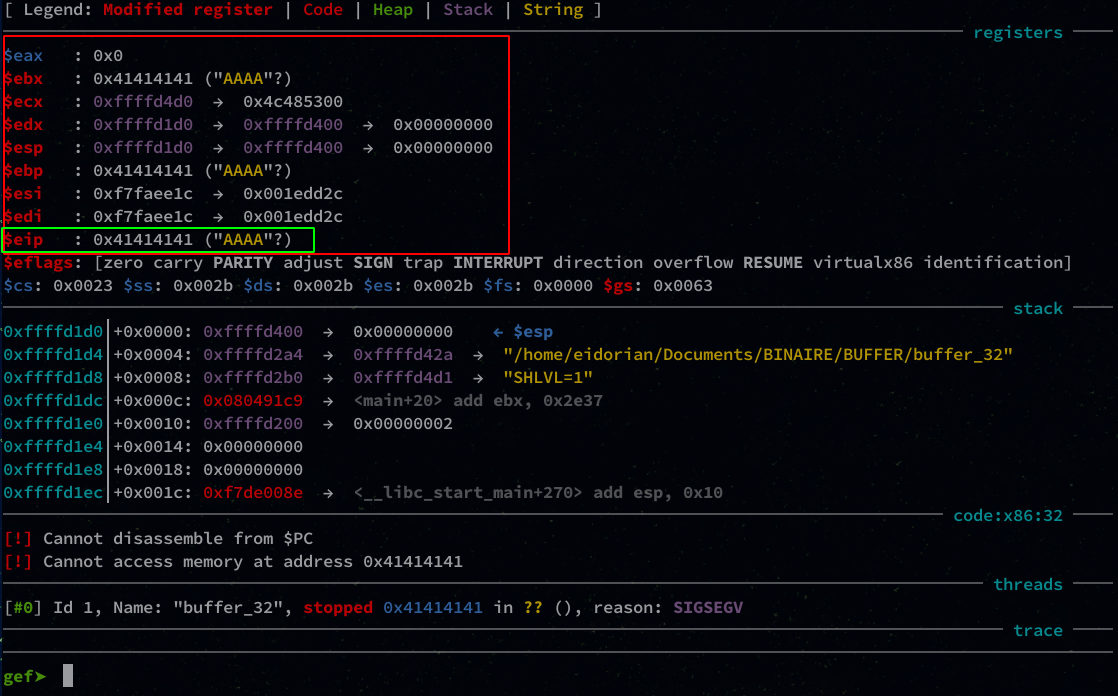Click the 'code:x86:32' section header
This screenshot has width=1118, height=696.
tap(1008, 515)
